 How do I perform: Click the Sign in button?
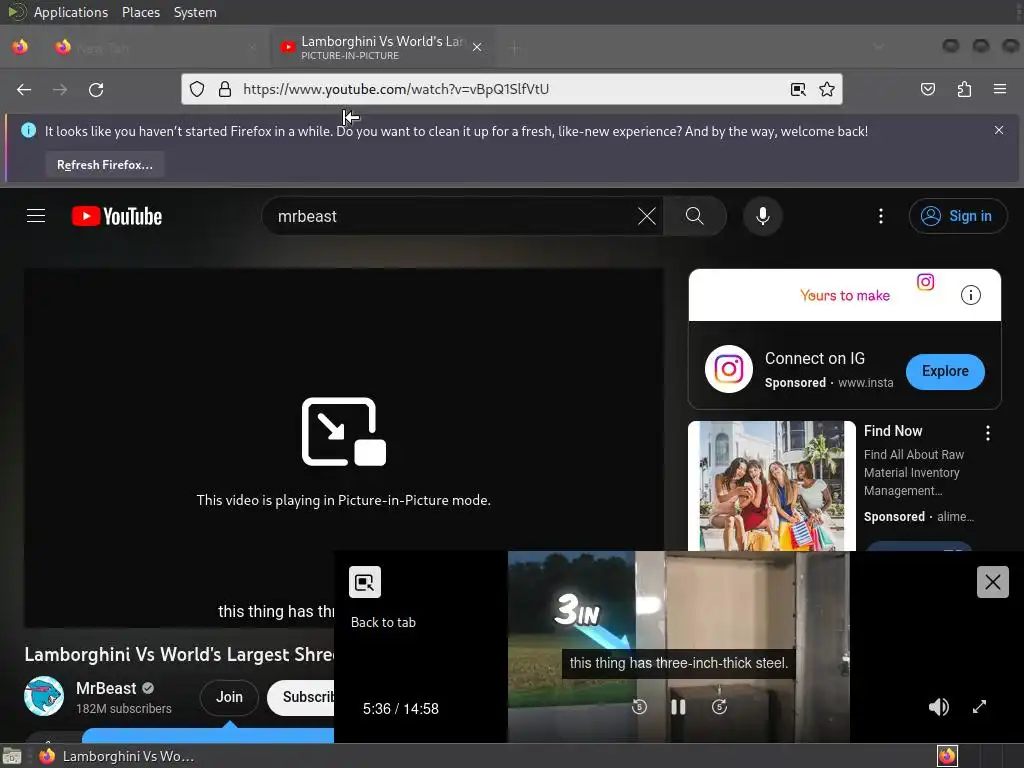point(957,216)
